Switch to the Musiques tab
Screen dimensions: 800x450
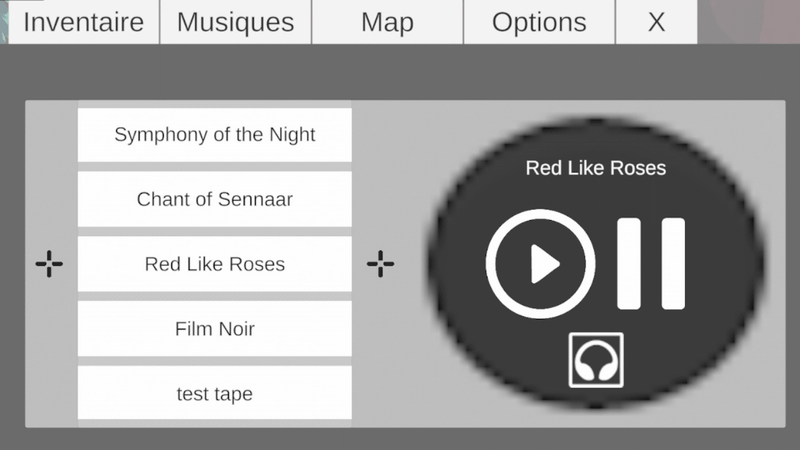pyautogui.click(x=236, y=22)
